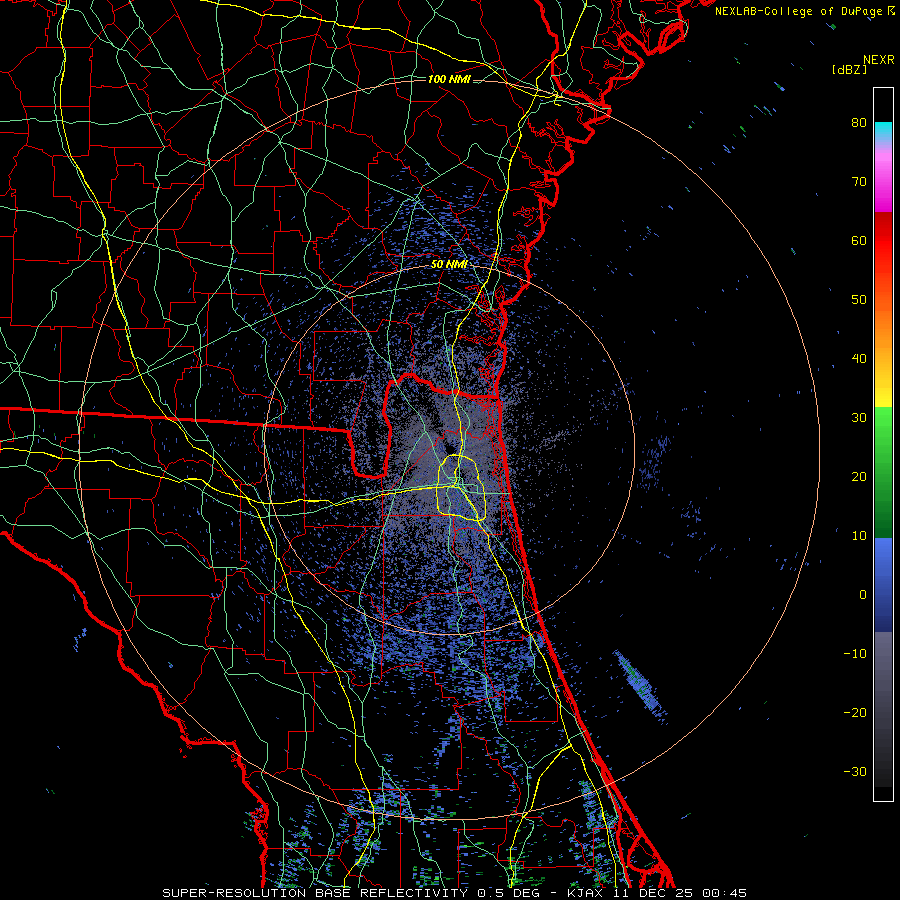Screen dimensions: 900x900
Task: Click the 10 dBZ scale label
Action: pyautogui.click(x=859, y=536)
